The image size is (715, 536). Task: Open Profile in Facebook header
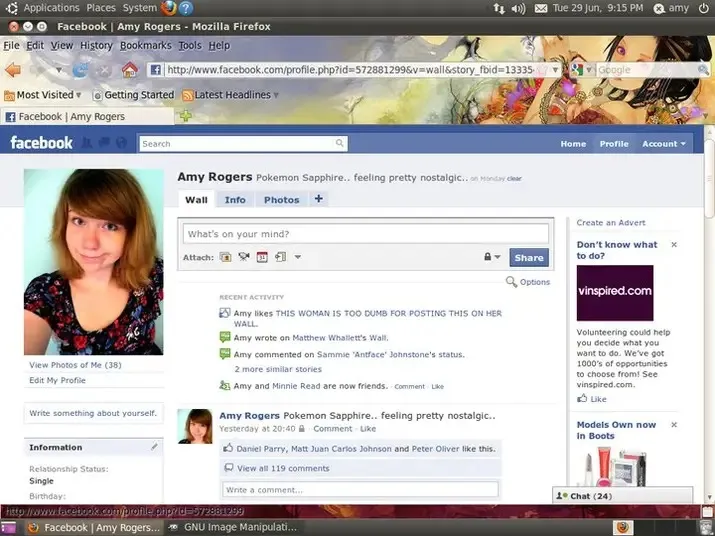pos(614,144)
